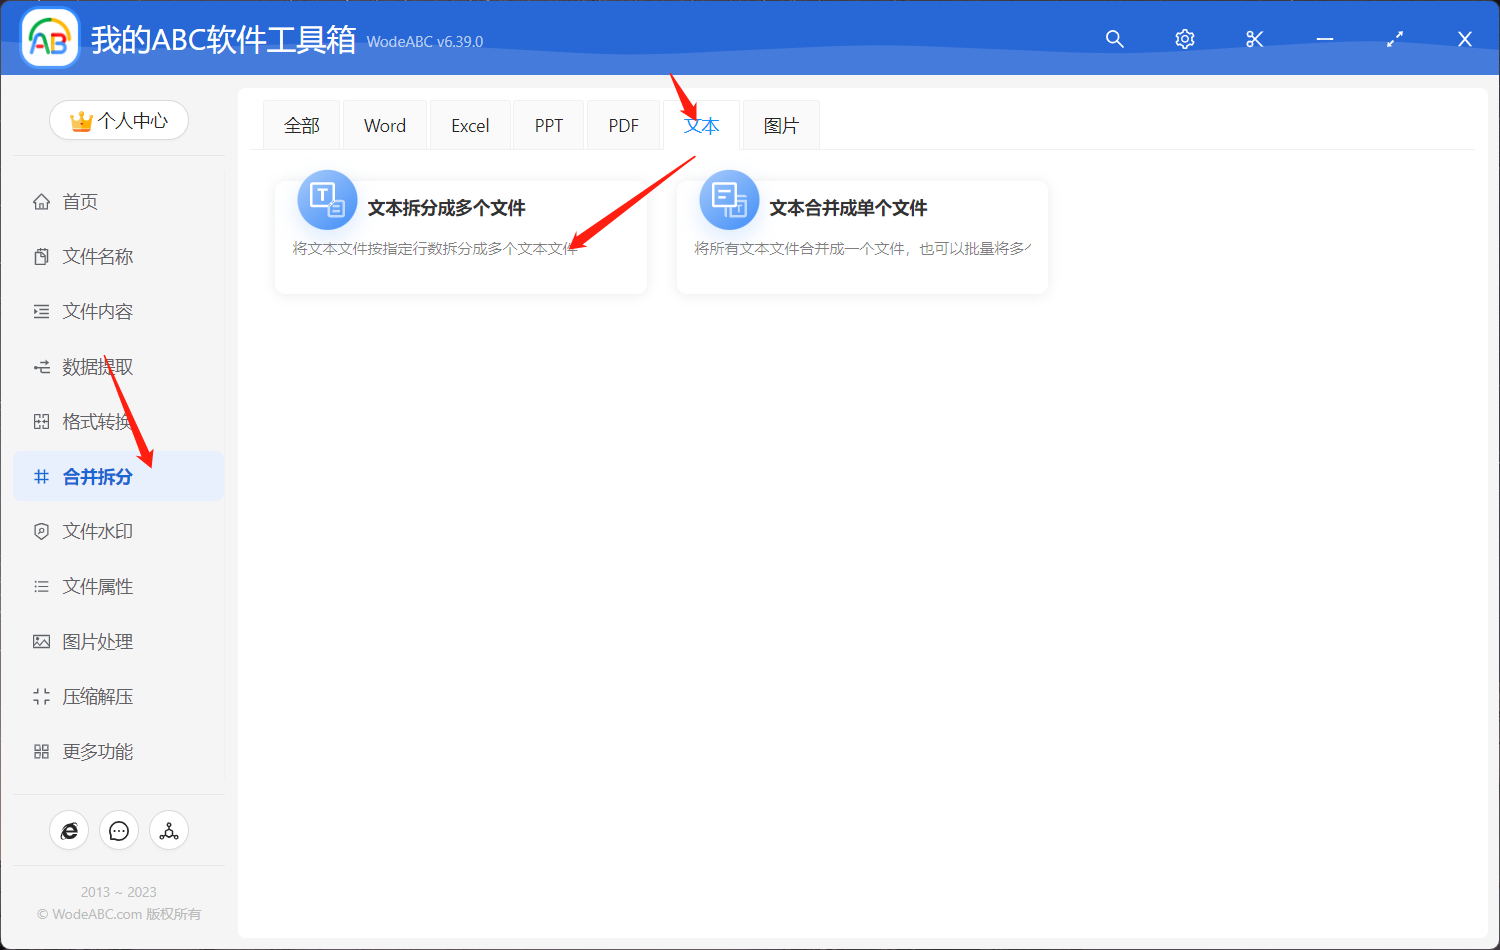Select 图片处理 in the sidebar
1500x950 pixels.
click(x=95, y=641)
